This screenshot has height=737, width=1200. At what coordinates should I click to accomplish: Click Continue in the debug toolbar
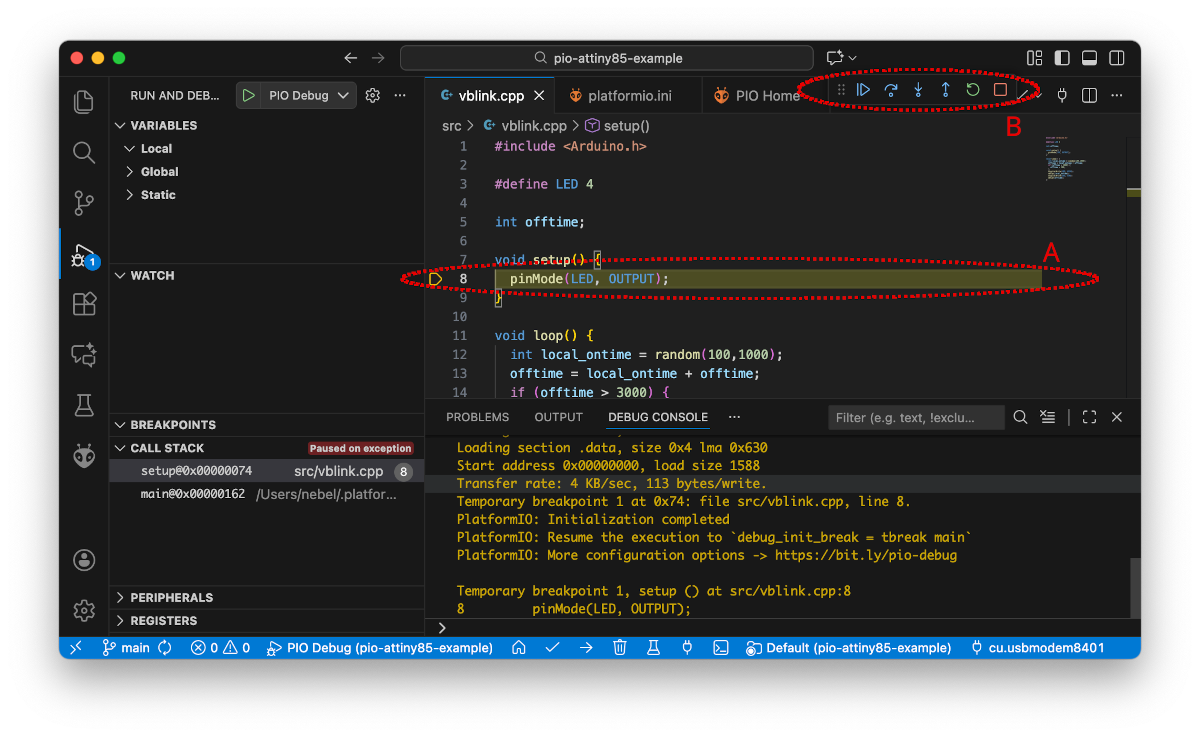click(x=864, y=90)
